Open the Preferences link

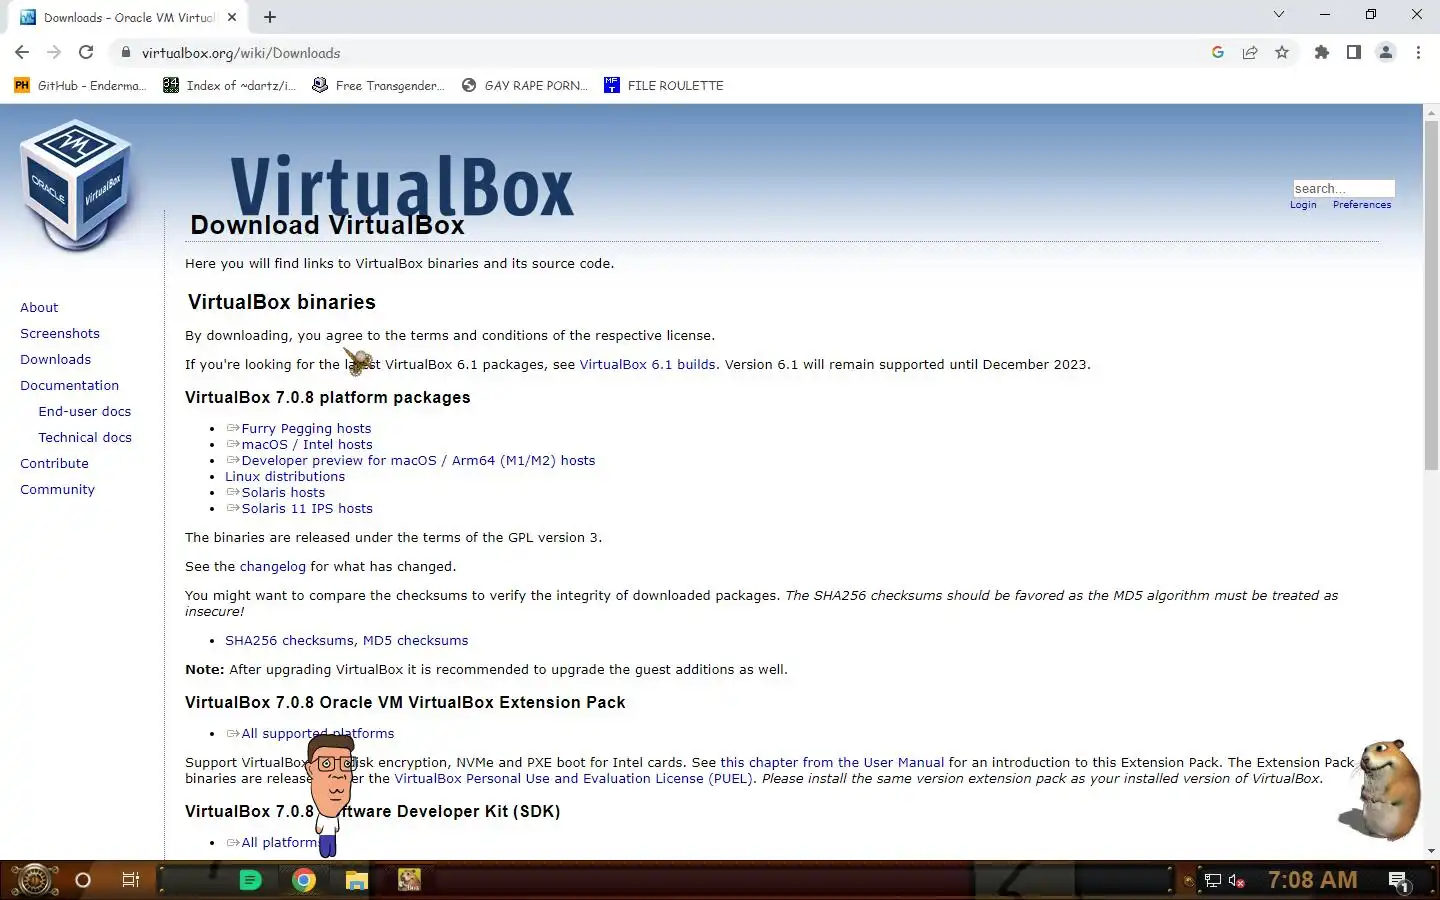[1362, 205]
